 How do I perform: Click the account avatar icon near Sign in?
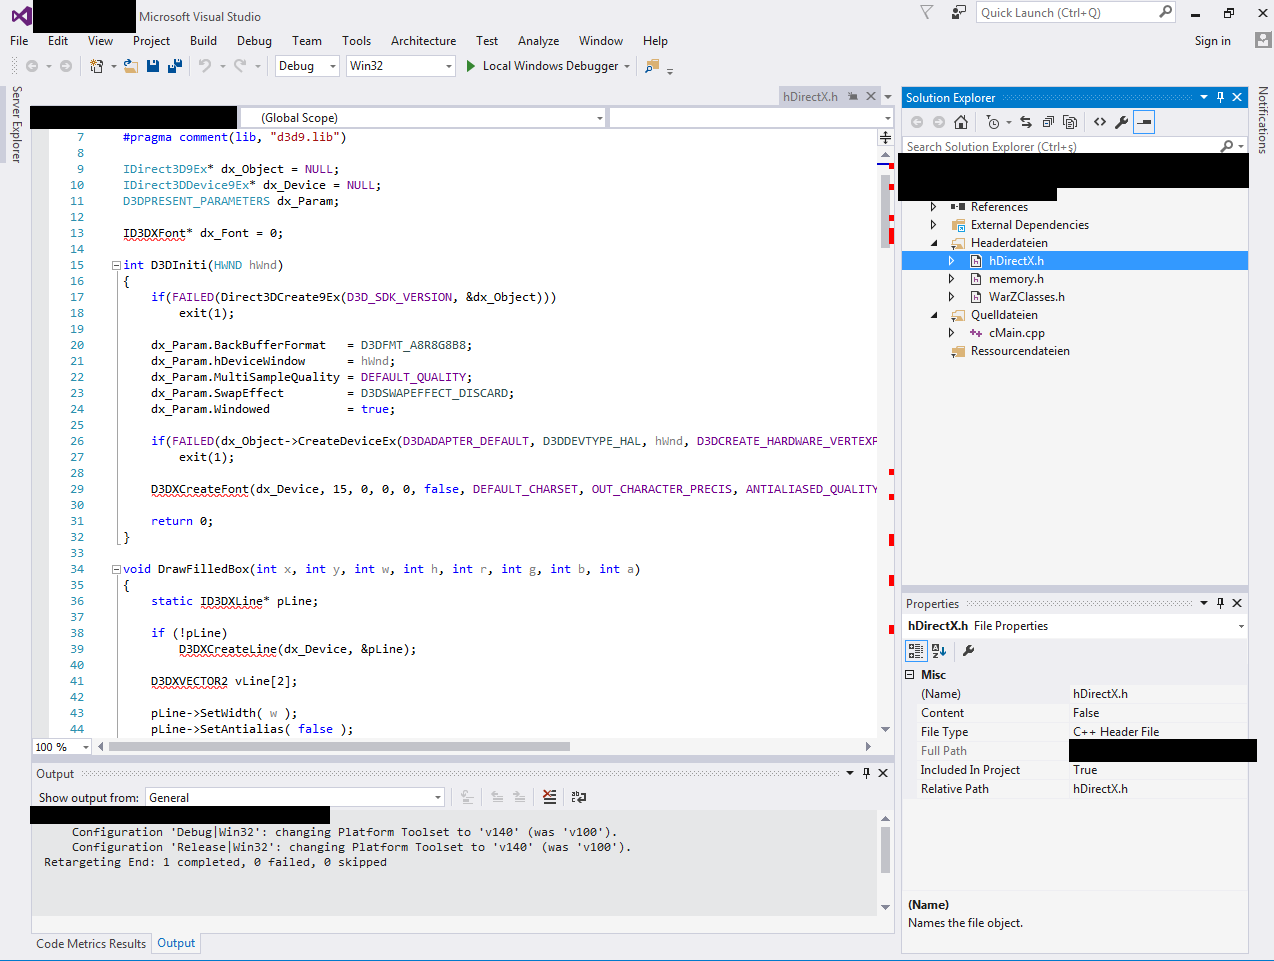coord(1263,40)
